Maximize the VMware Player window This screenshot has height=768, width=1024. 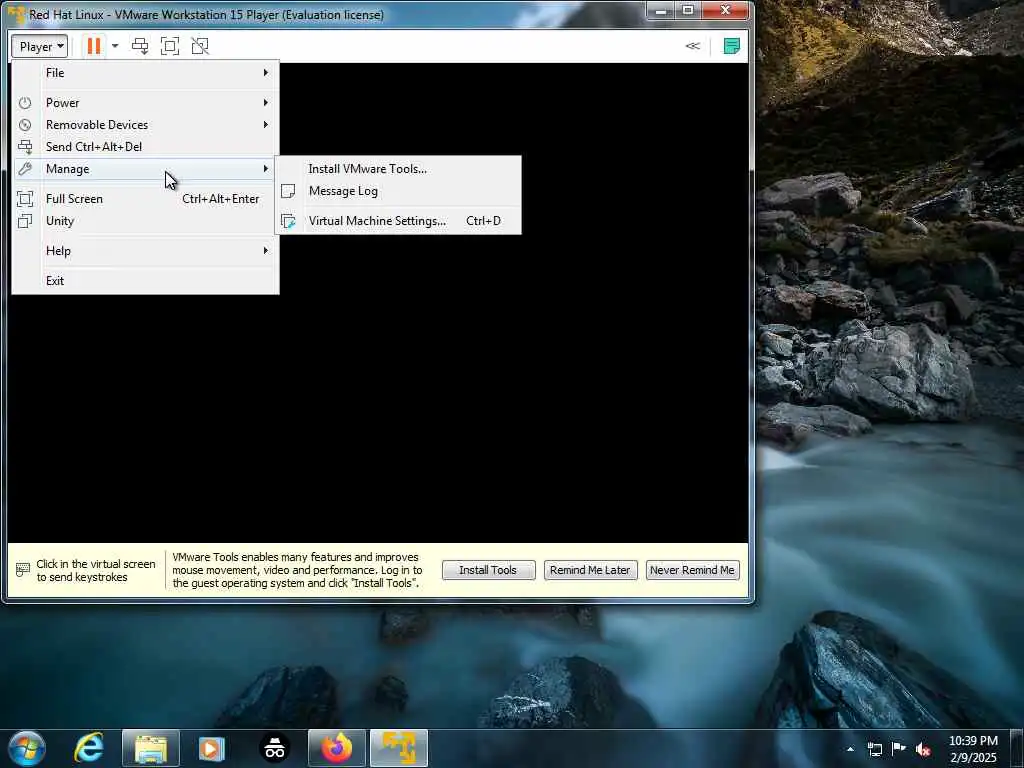point(688,10)
